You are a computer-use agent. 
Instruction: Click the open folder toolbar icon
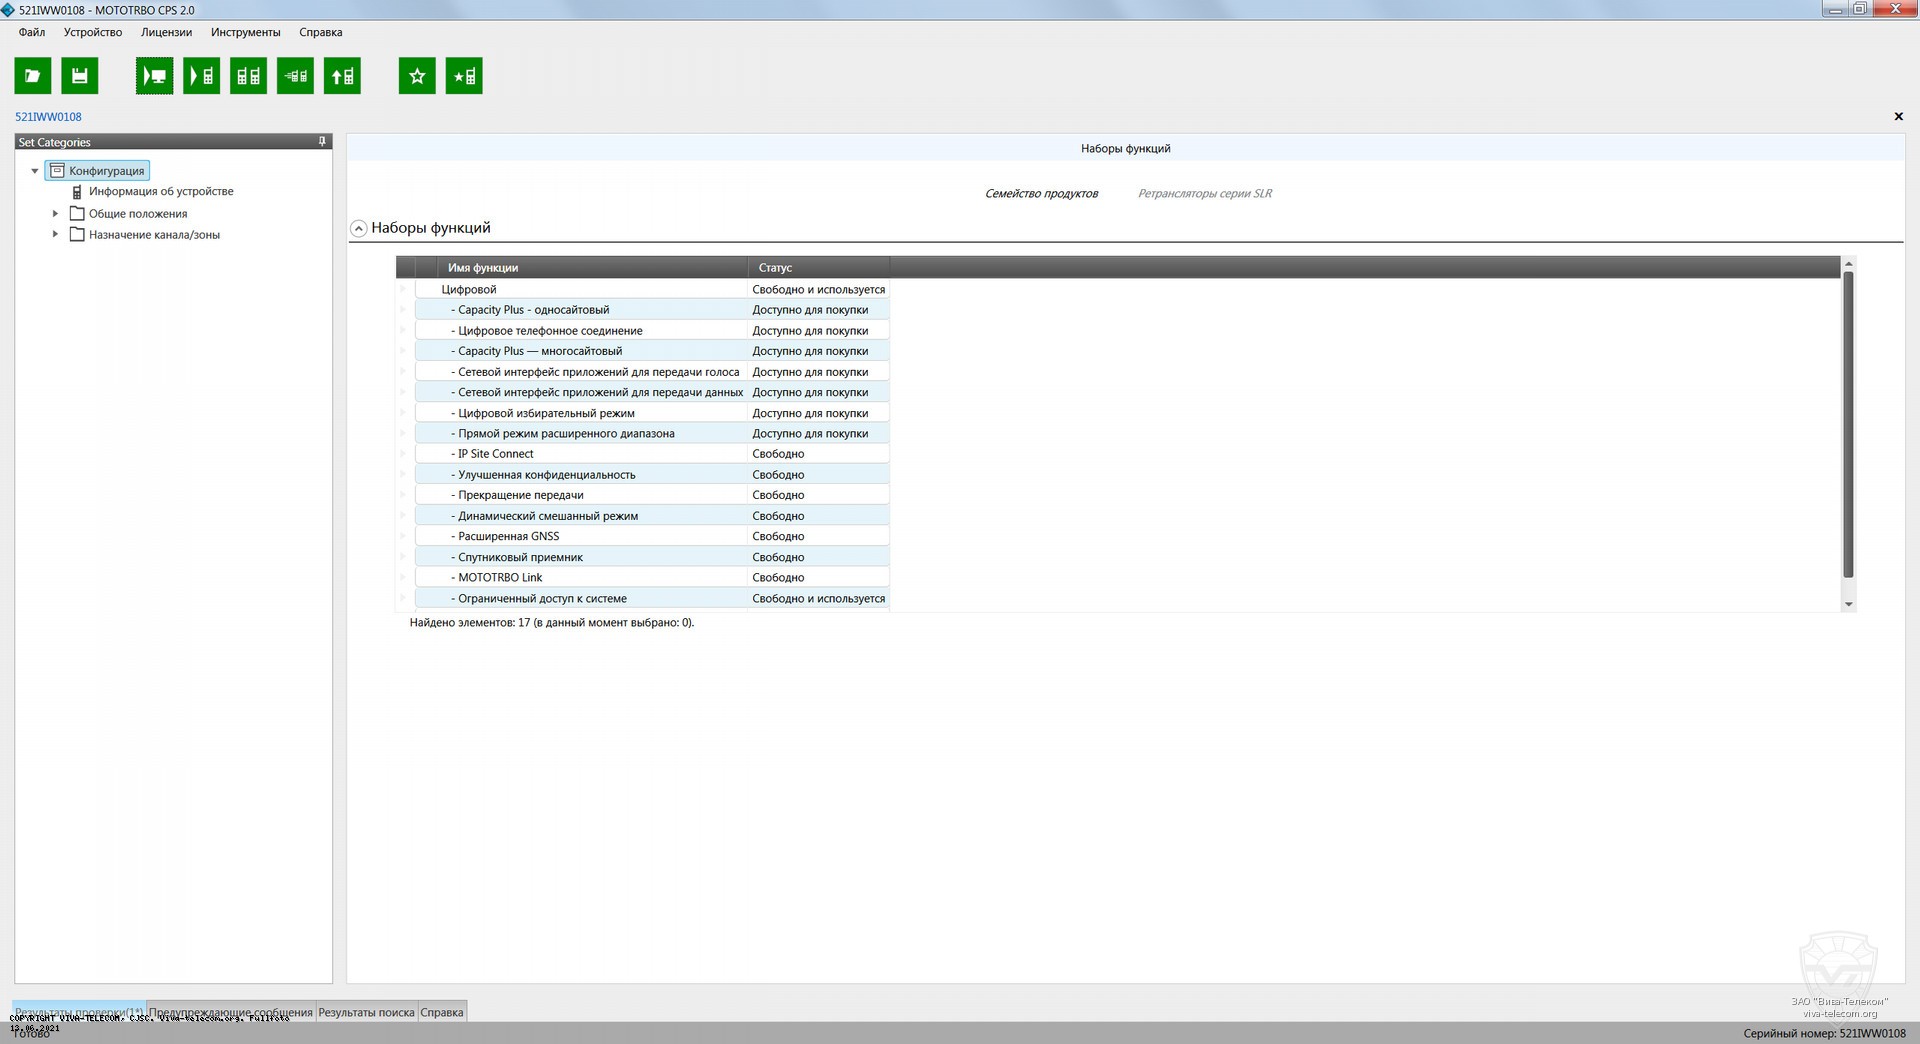(x=32, y=76)
